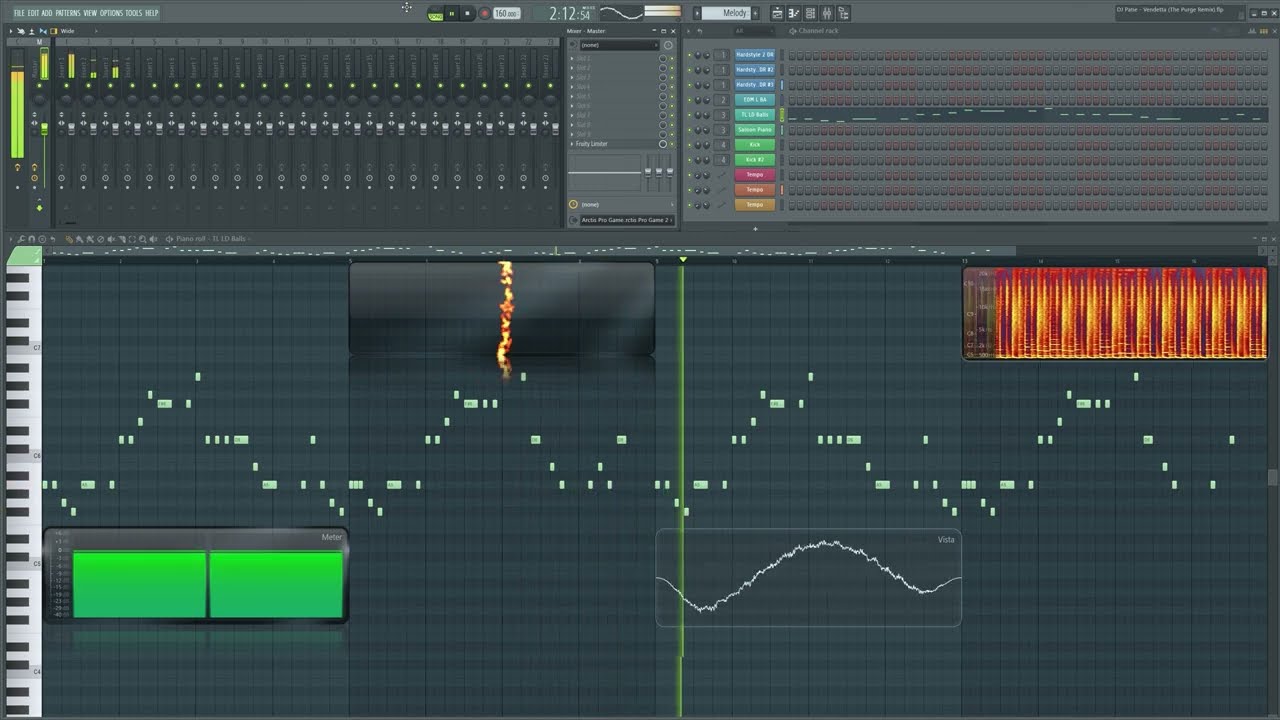Open the VIEW menu
1280x720 pixels.
pos(90,13)
